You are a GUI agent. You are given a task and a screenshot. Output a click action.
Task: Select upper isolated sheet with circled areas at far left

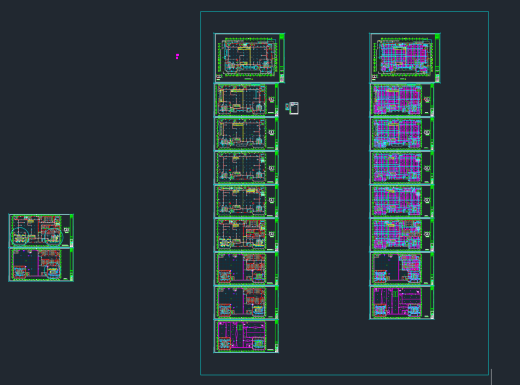click(x=41, y=231)
